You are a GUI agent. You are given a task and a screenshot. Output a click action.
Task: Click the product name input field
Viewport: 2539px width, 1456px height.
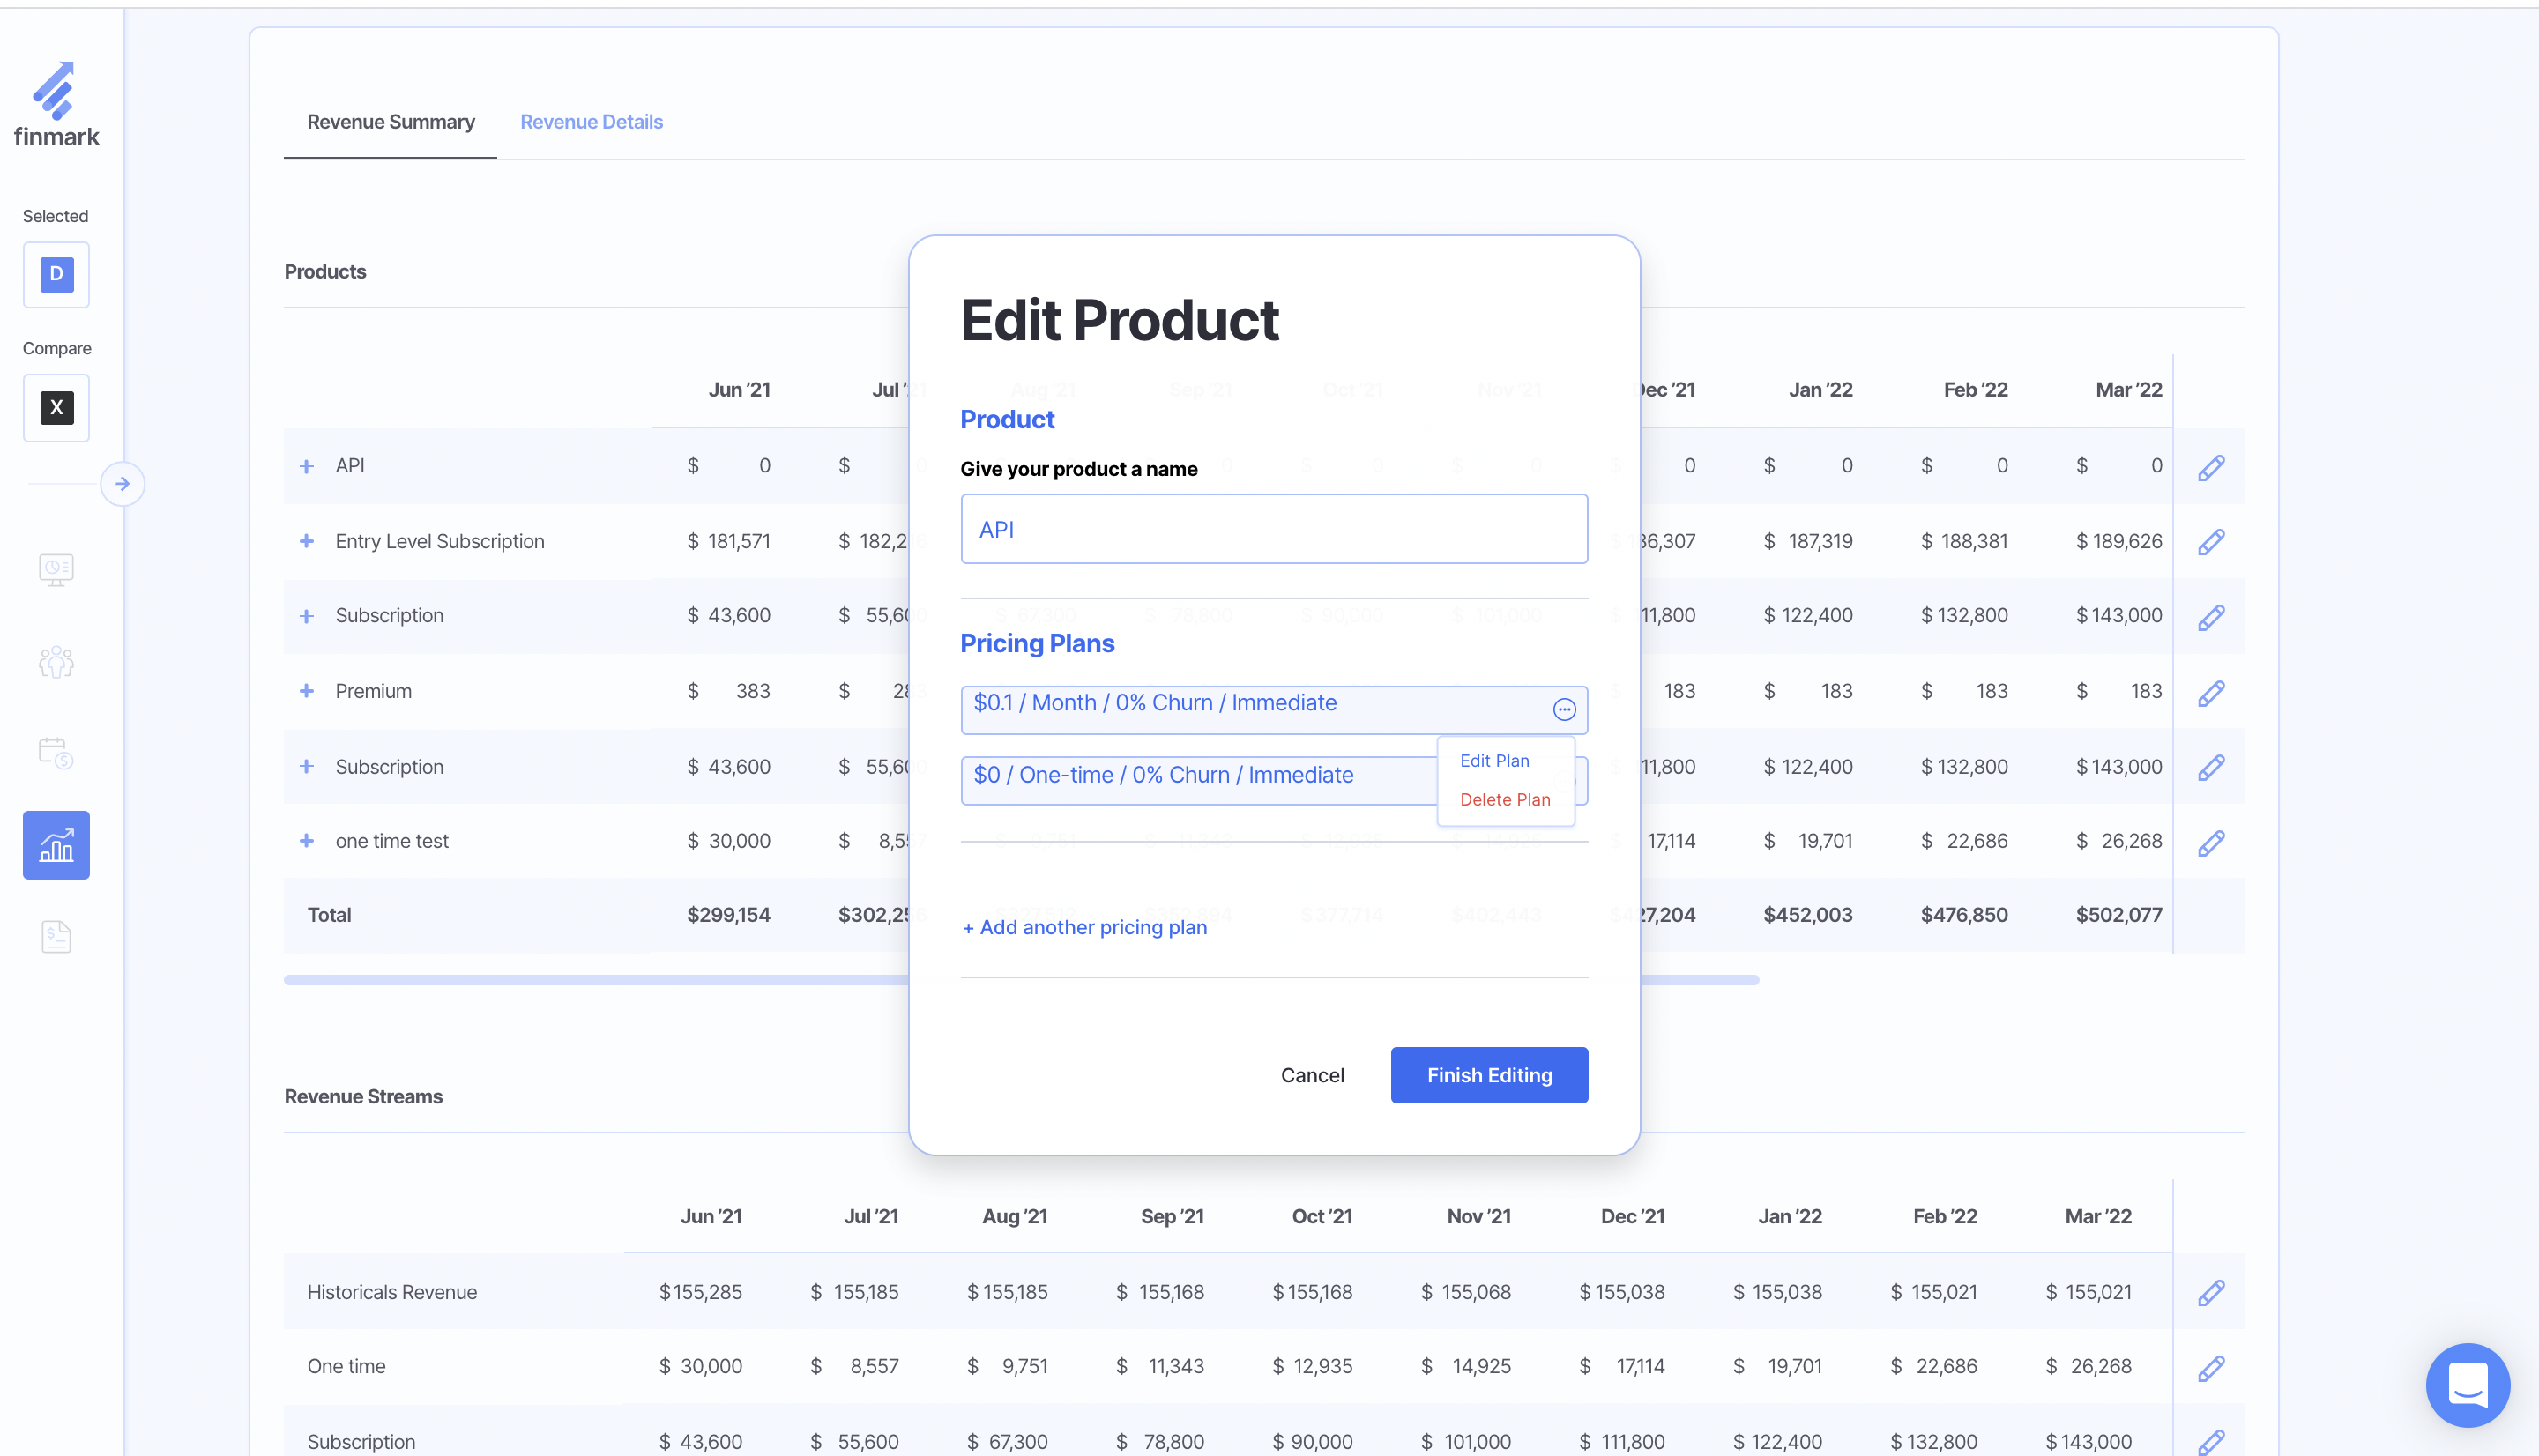pos(1273,529)
